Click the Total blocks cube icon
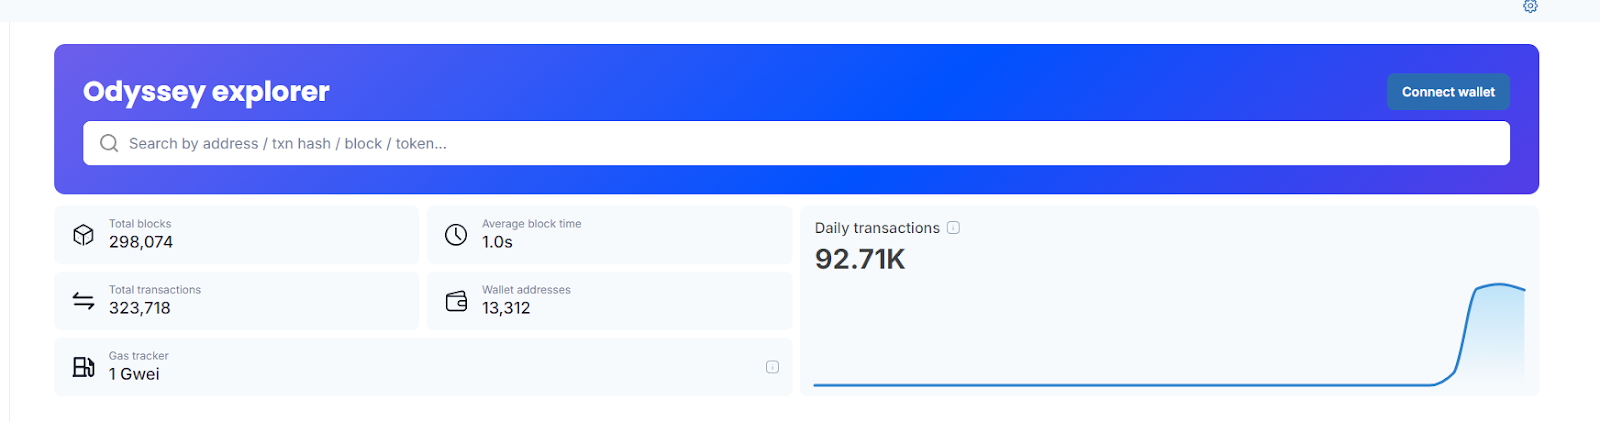The width and height of the screenshot is (1600, 422). click(x=83, y=235)
